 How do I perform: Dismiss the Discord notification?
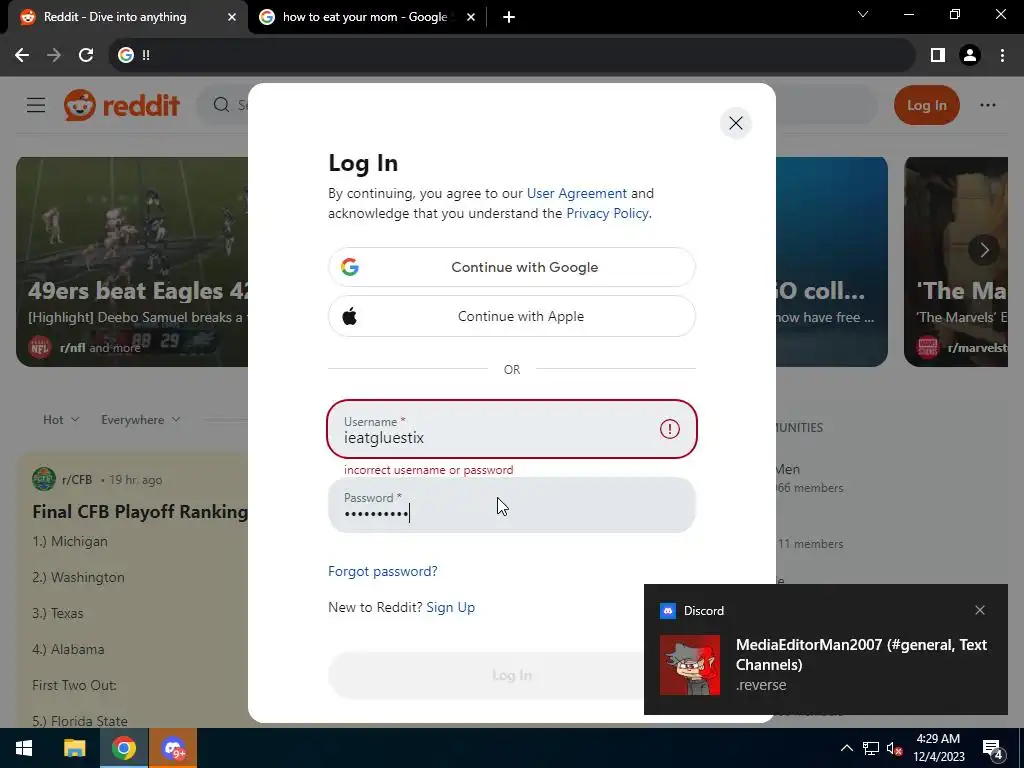coord(980,610)
